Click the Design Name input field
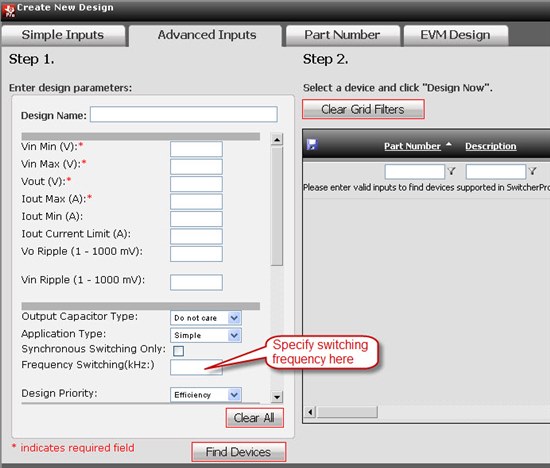Screen dimensions: 550x468 pyautogui.click(x=184, y=114)
